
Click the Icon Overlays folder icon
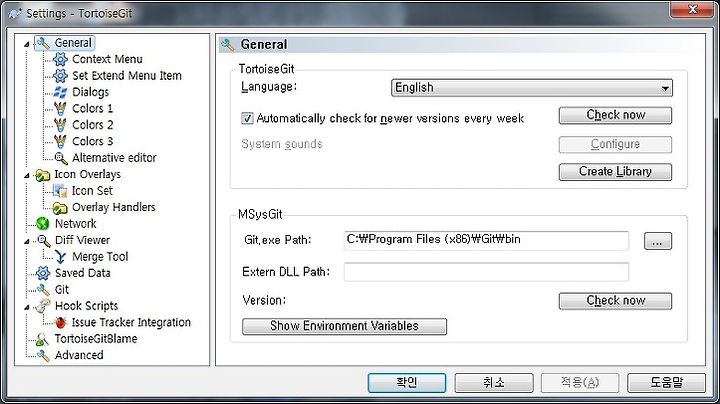point(43,174)
